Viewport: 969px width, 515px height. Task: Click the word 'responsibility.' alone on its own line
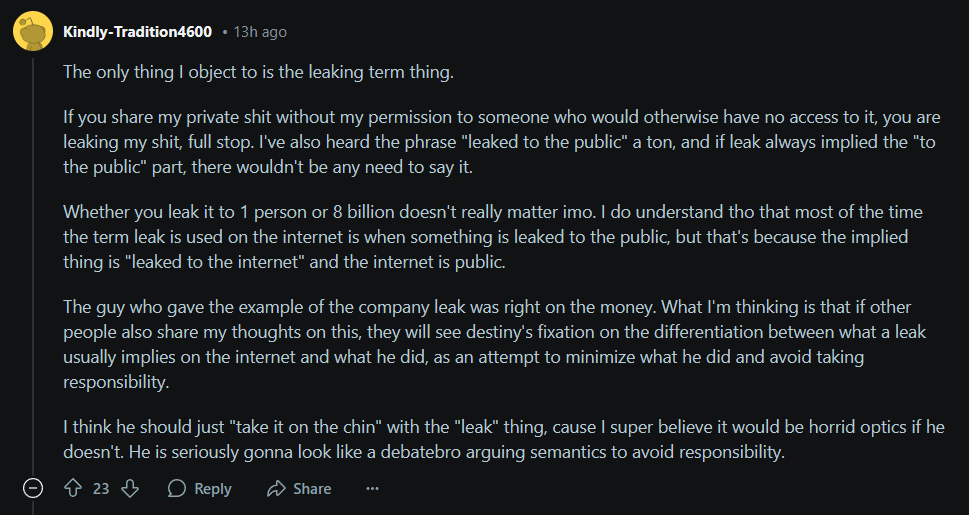[x=116, y=383]
